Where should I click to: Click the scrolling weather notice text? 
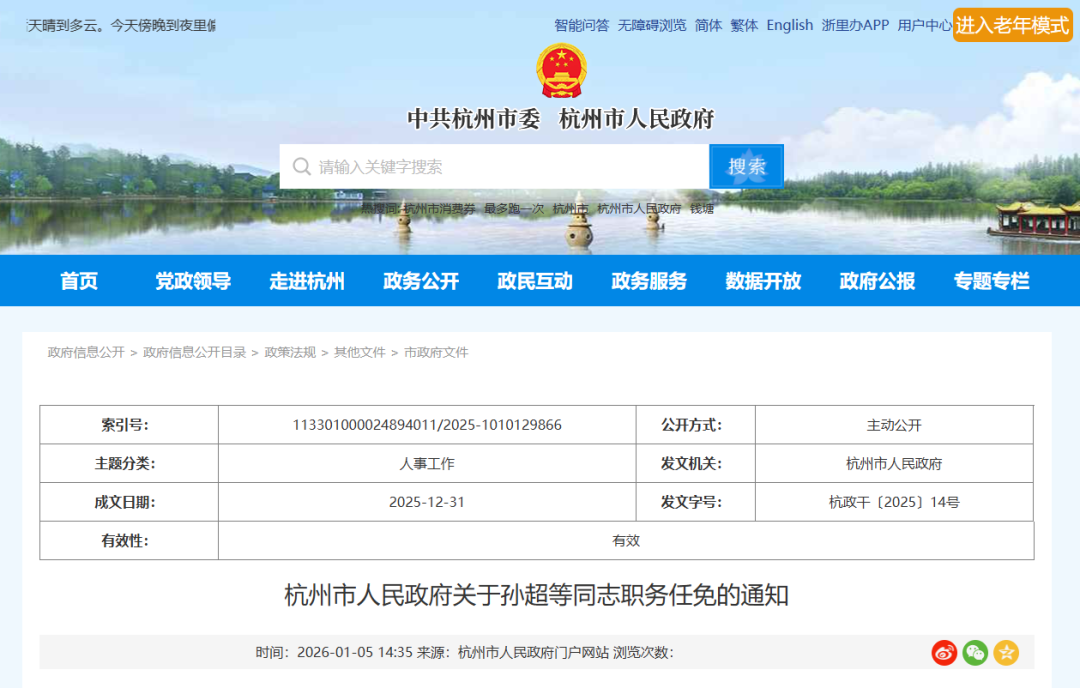121,25
